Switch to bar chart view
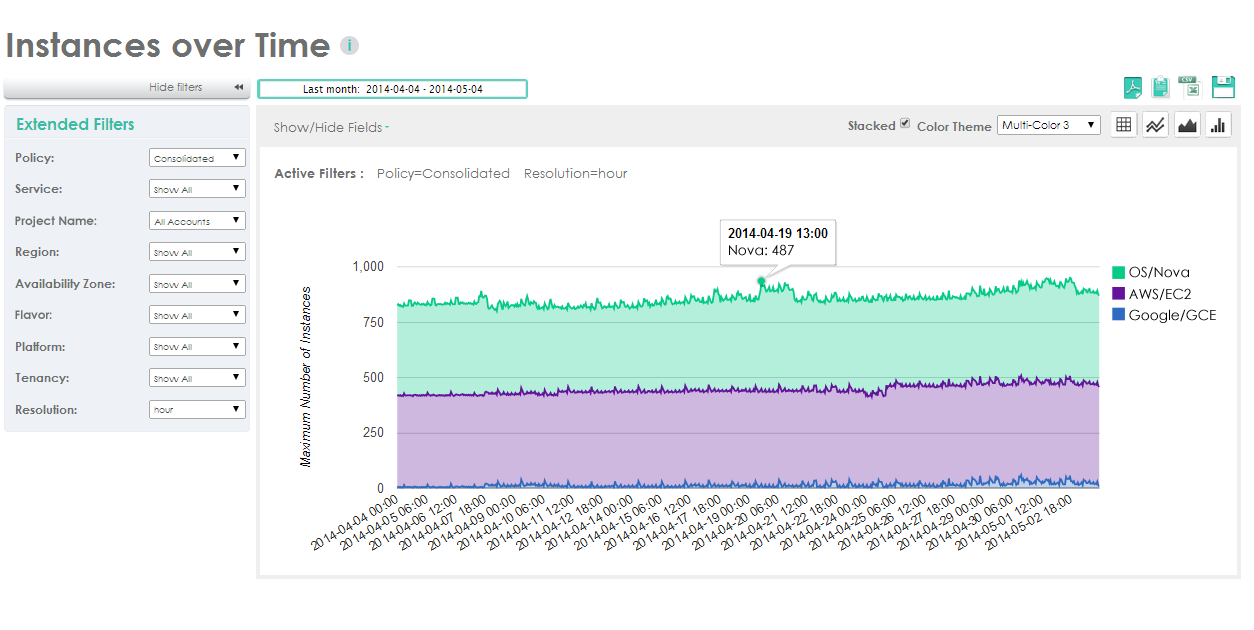The width and height of the screenshot is (1254, 630). [x=1218, y=125]
